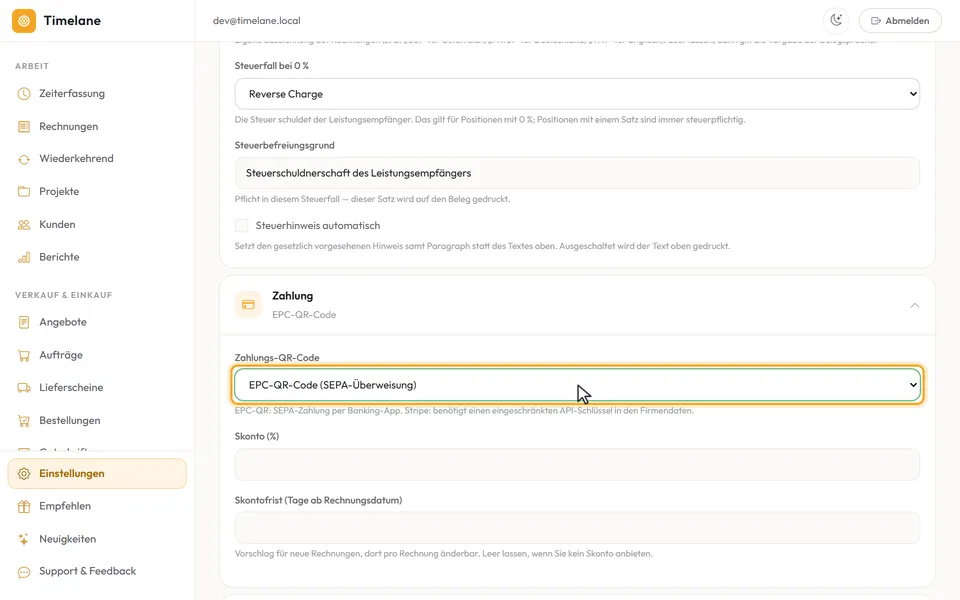Click the Kunden people icon

24,225
